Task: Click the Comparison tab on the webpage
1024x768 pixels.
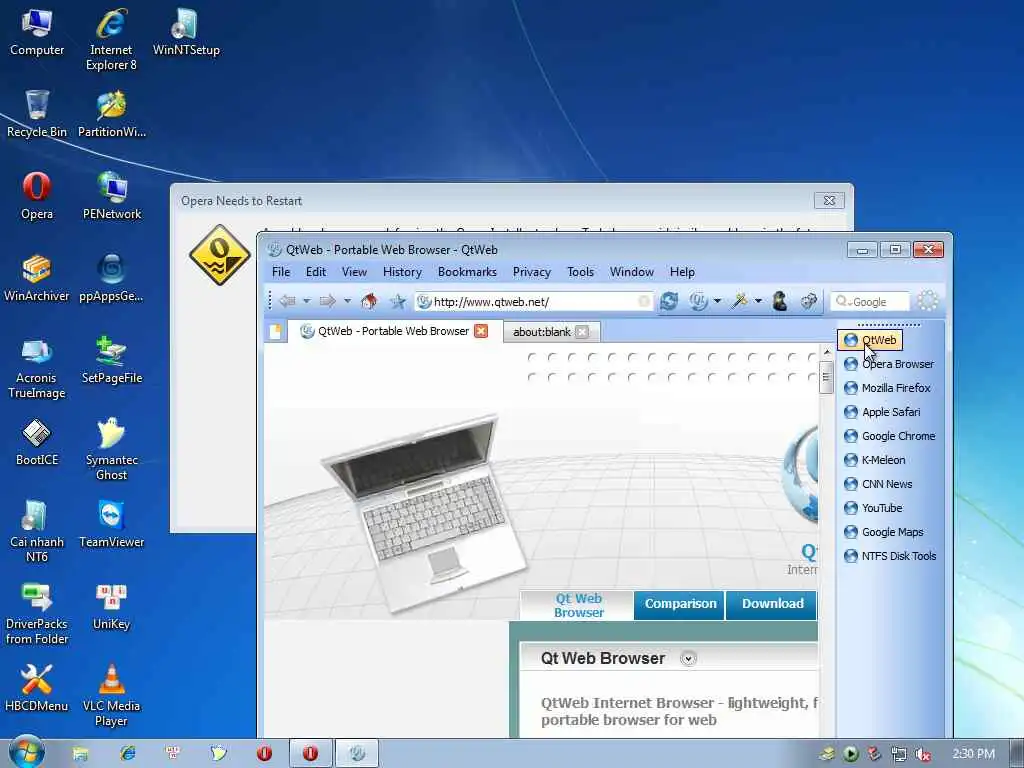Action: (x=680, y=604)
